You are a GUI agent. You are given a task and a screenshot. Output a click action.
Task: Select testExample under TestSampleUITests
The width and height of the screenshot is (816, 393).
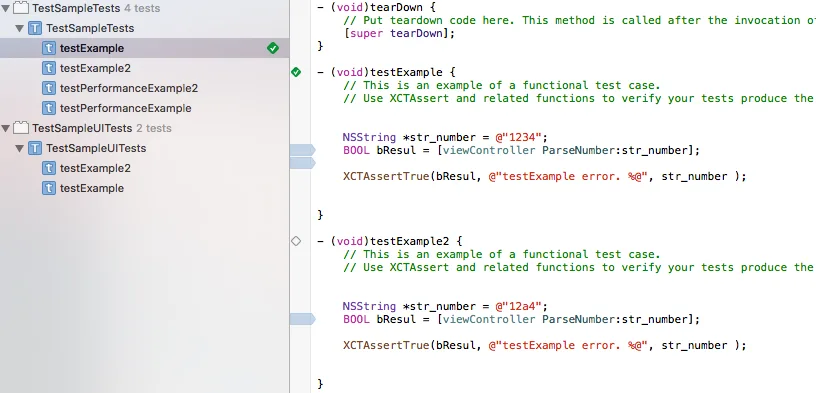(x=145, y=188)
